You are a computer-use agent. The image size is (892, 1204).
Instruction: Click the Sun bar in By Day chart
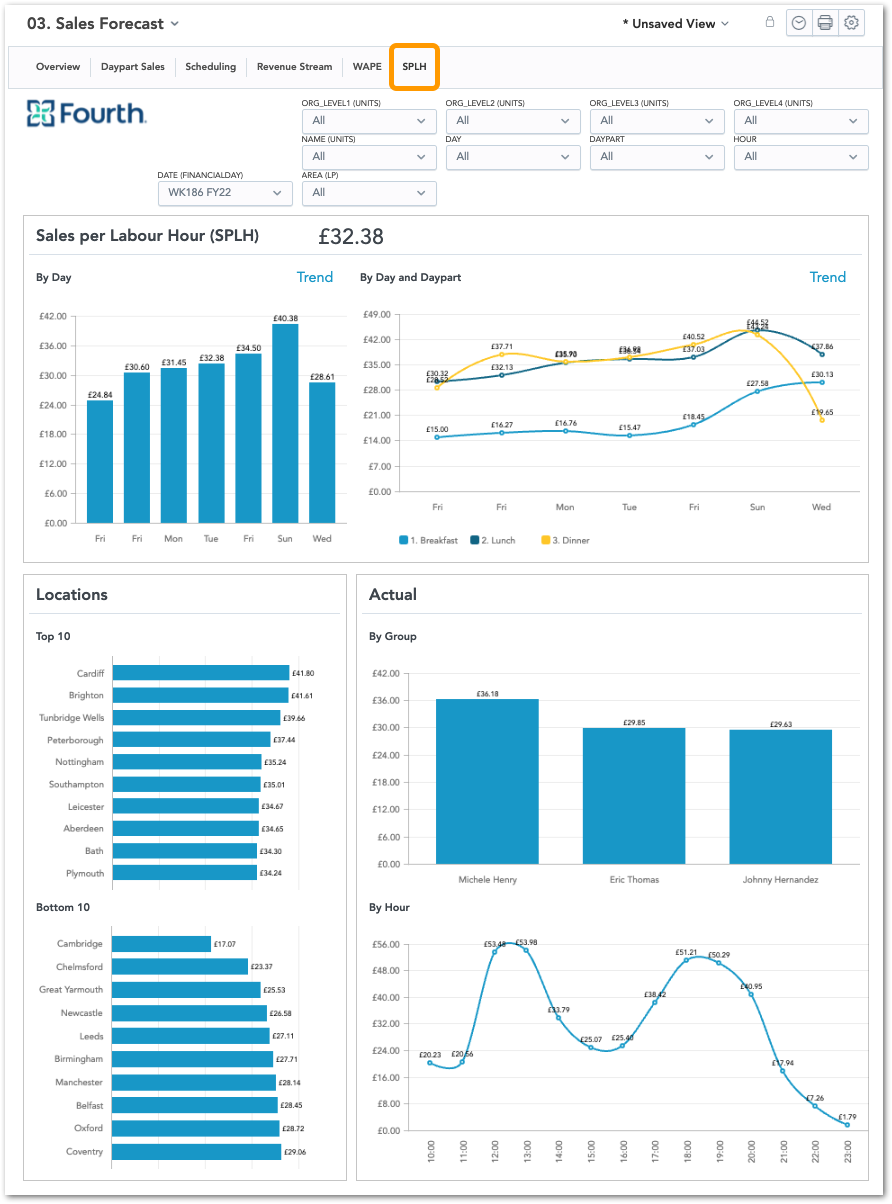click(285, 423)
